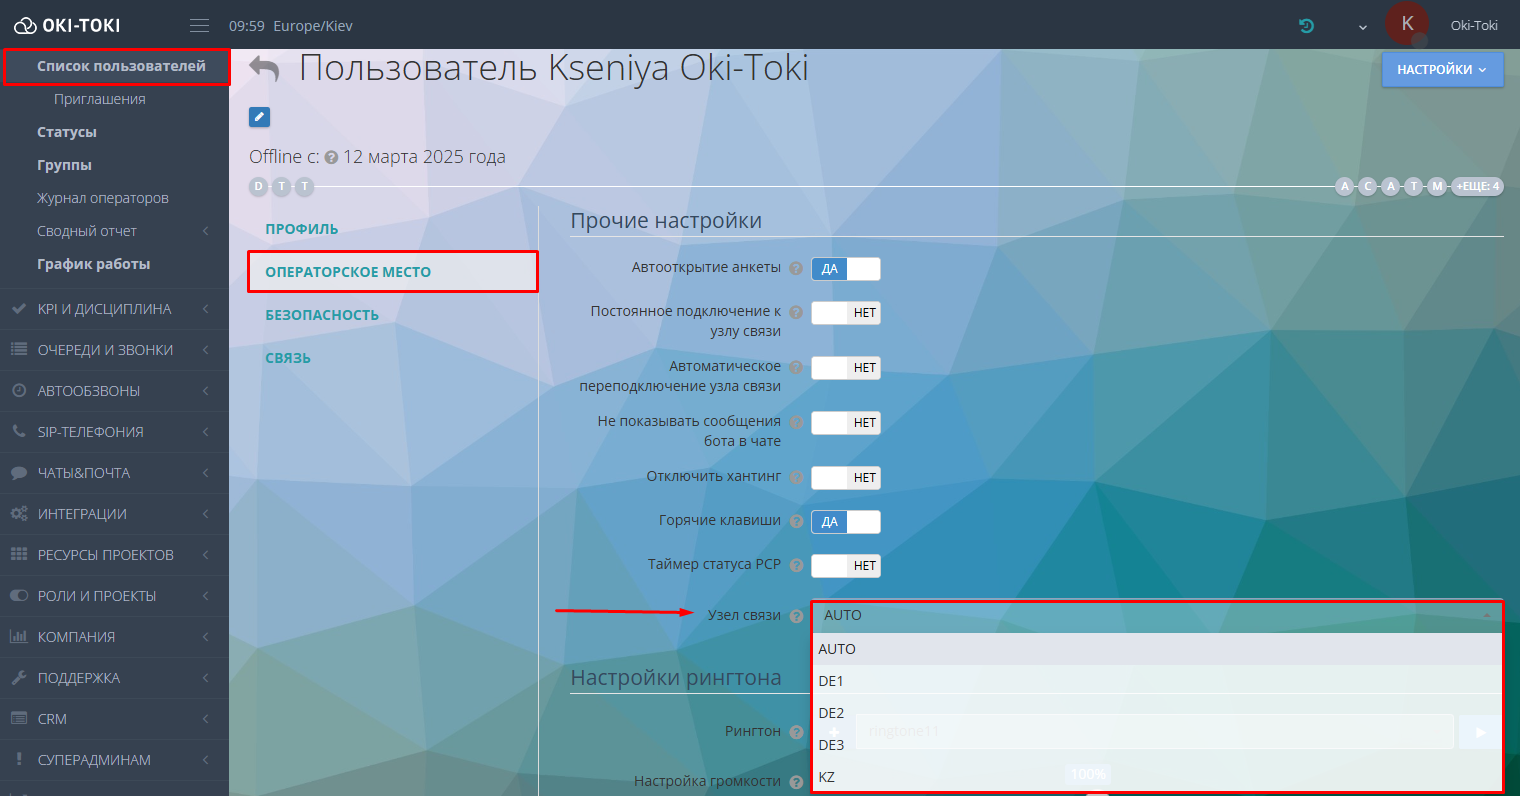Click the Europe/Kiev timezone label
This screenshot has height=796, width=1520.
(313, 26)
